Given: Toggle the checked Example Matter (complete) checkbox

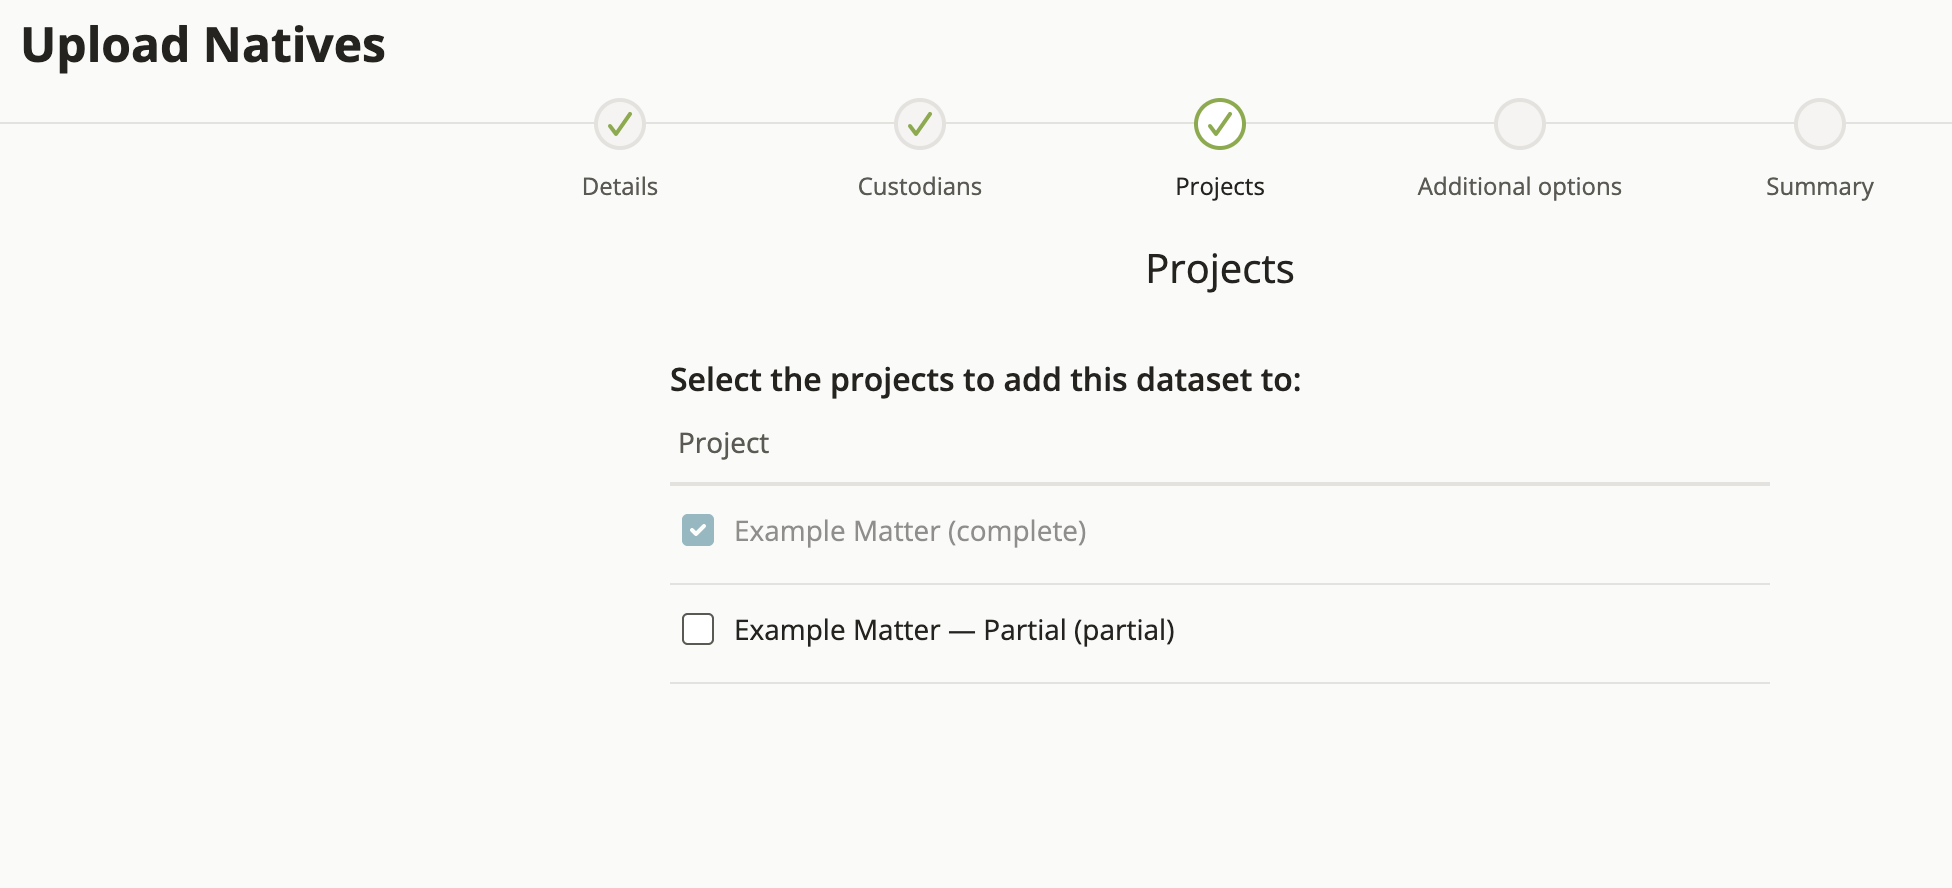Looking at the screenshot, I should point(698,530).
